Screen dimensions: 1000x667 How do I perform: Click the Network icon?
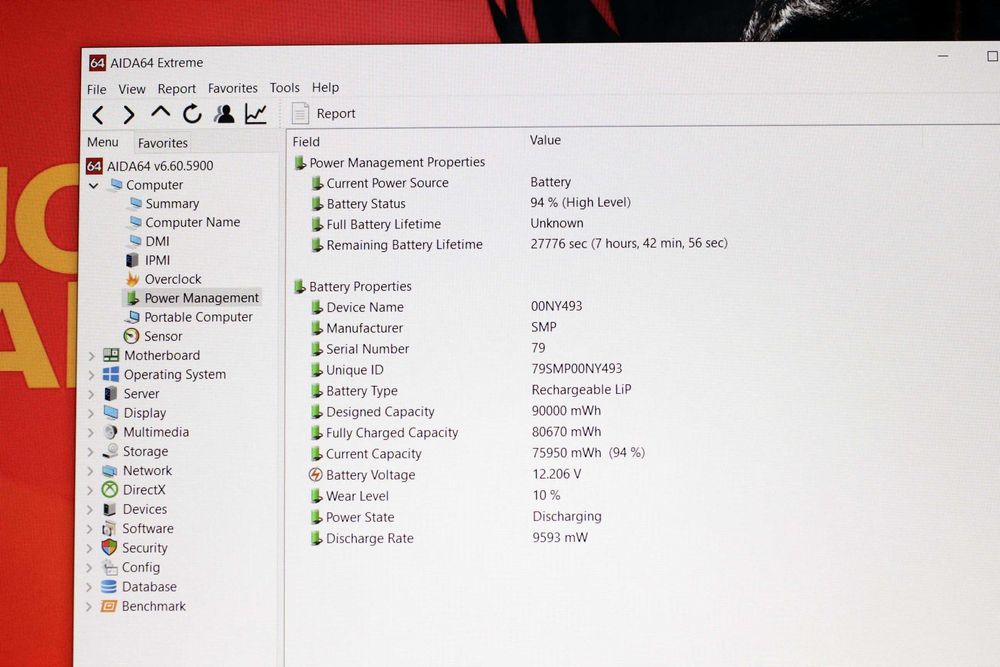(110, 471)
